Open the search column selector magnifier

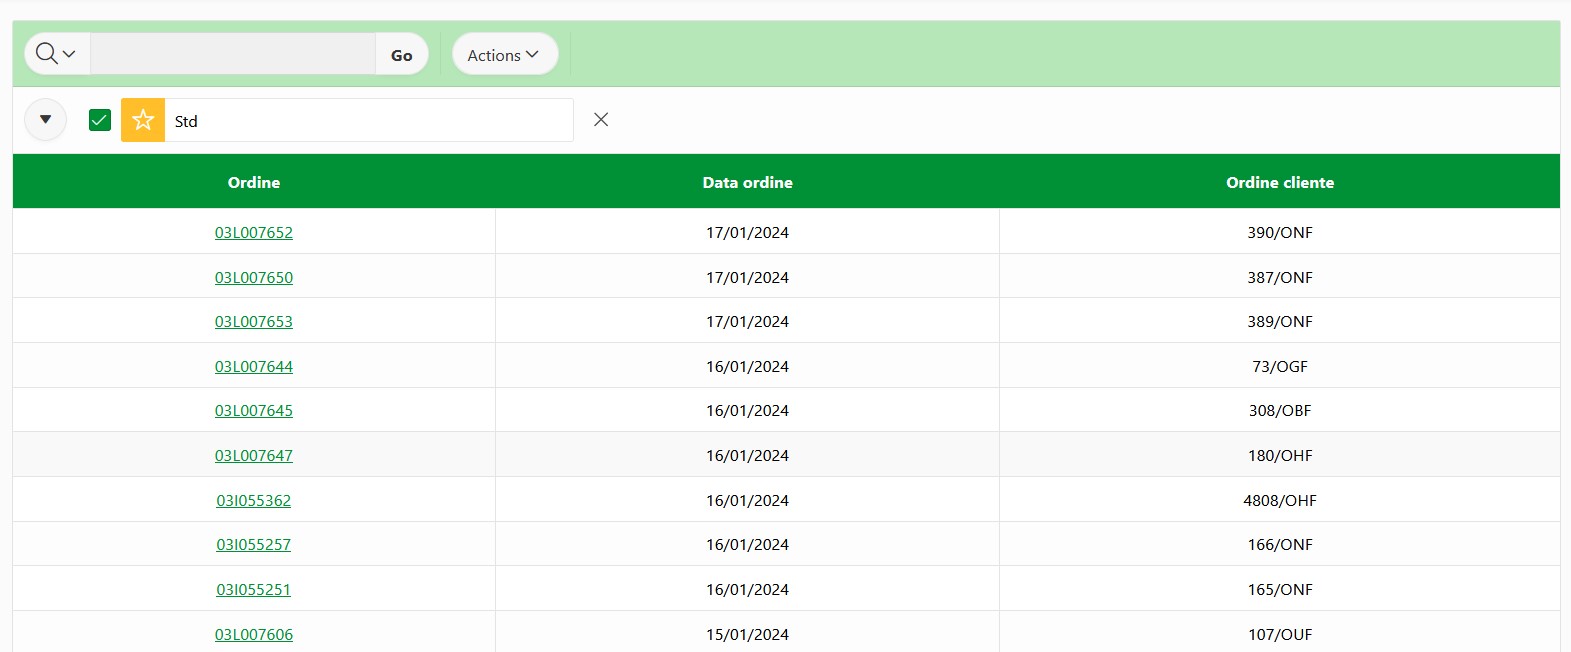coord(56,54)
